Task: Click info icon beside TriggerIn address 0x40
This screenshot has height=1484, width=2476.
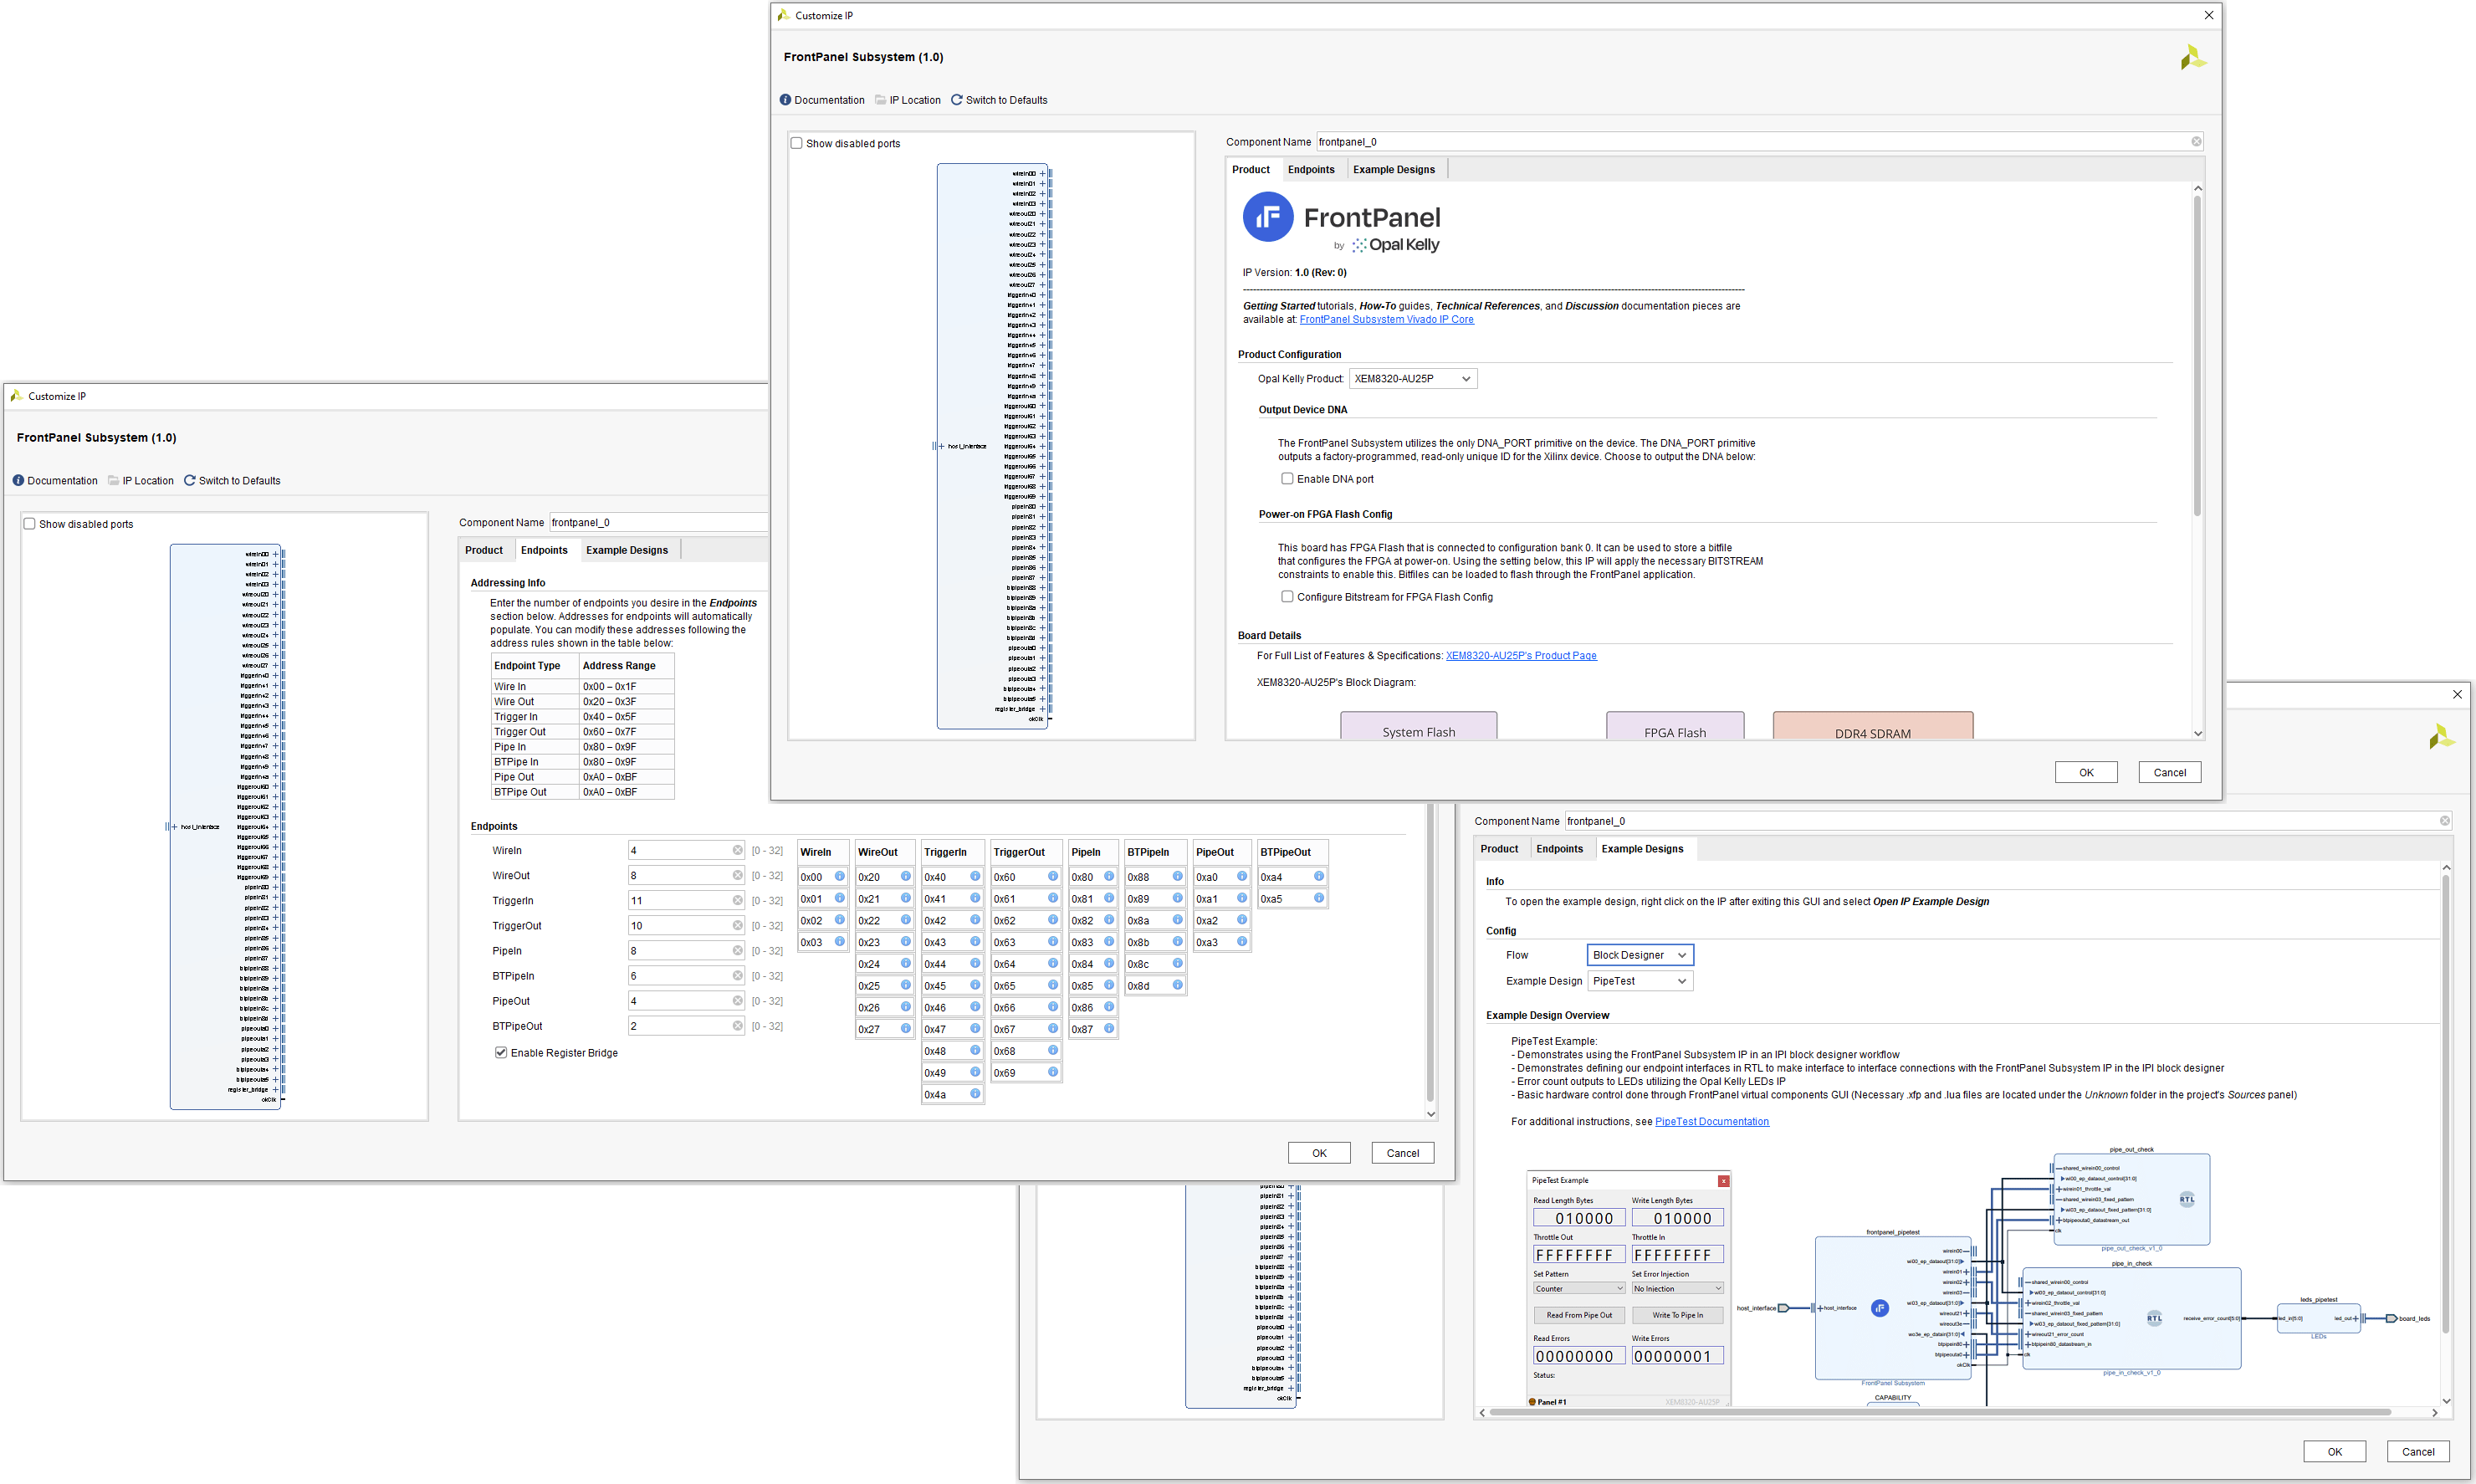Action: coord(975,876)
